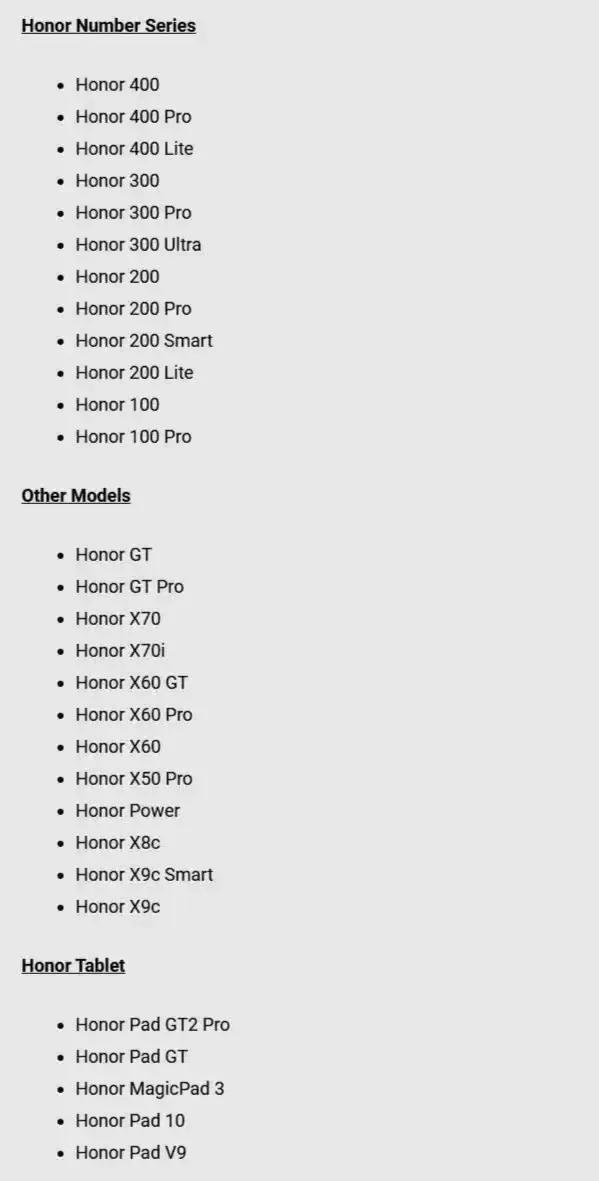Select the Honor 200 Smart entry
Screen dimensions: 599x1181
(144, 340)
